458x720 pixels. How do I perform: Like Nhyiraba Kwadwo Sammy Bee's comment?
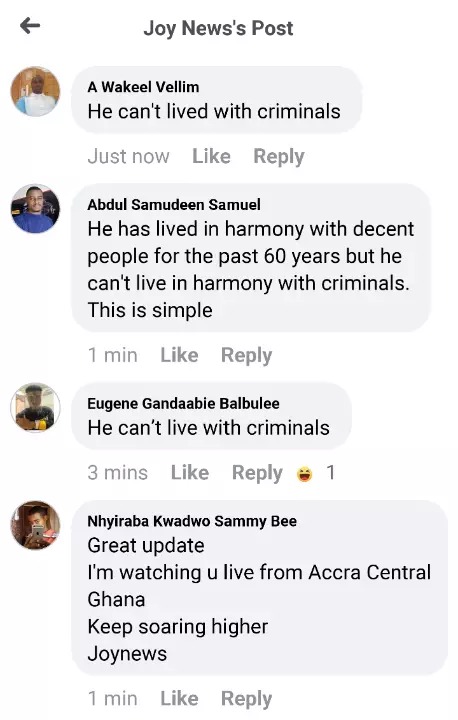point(179,698)
